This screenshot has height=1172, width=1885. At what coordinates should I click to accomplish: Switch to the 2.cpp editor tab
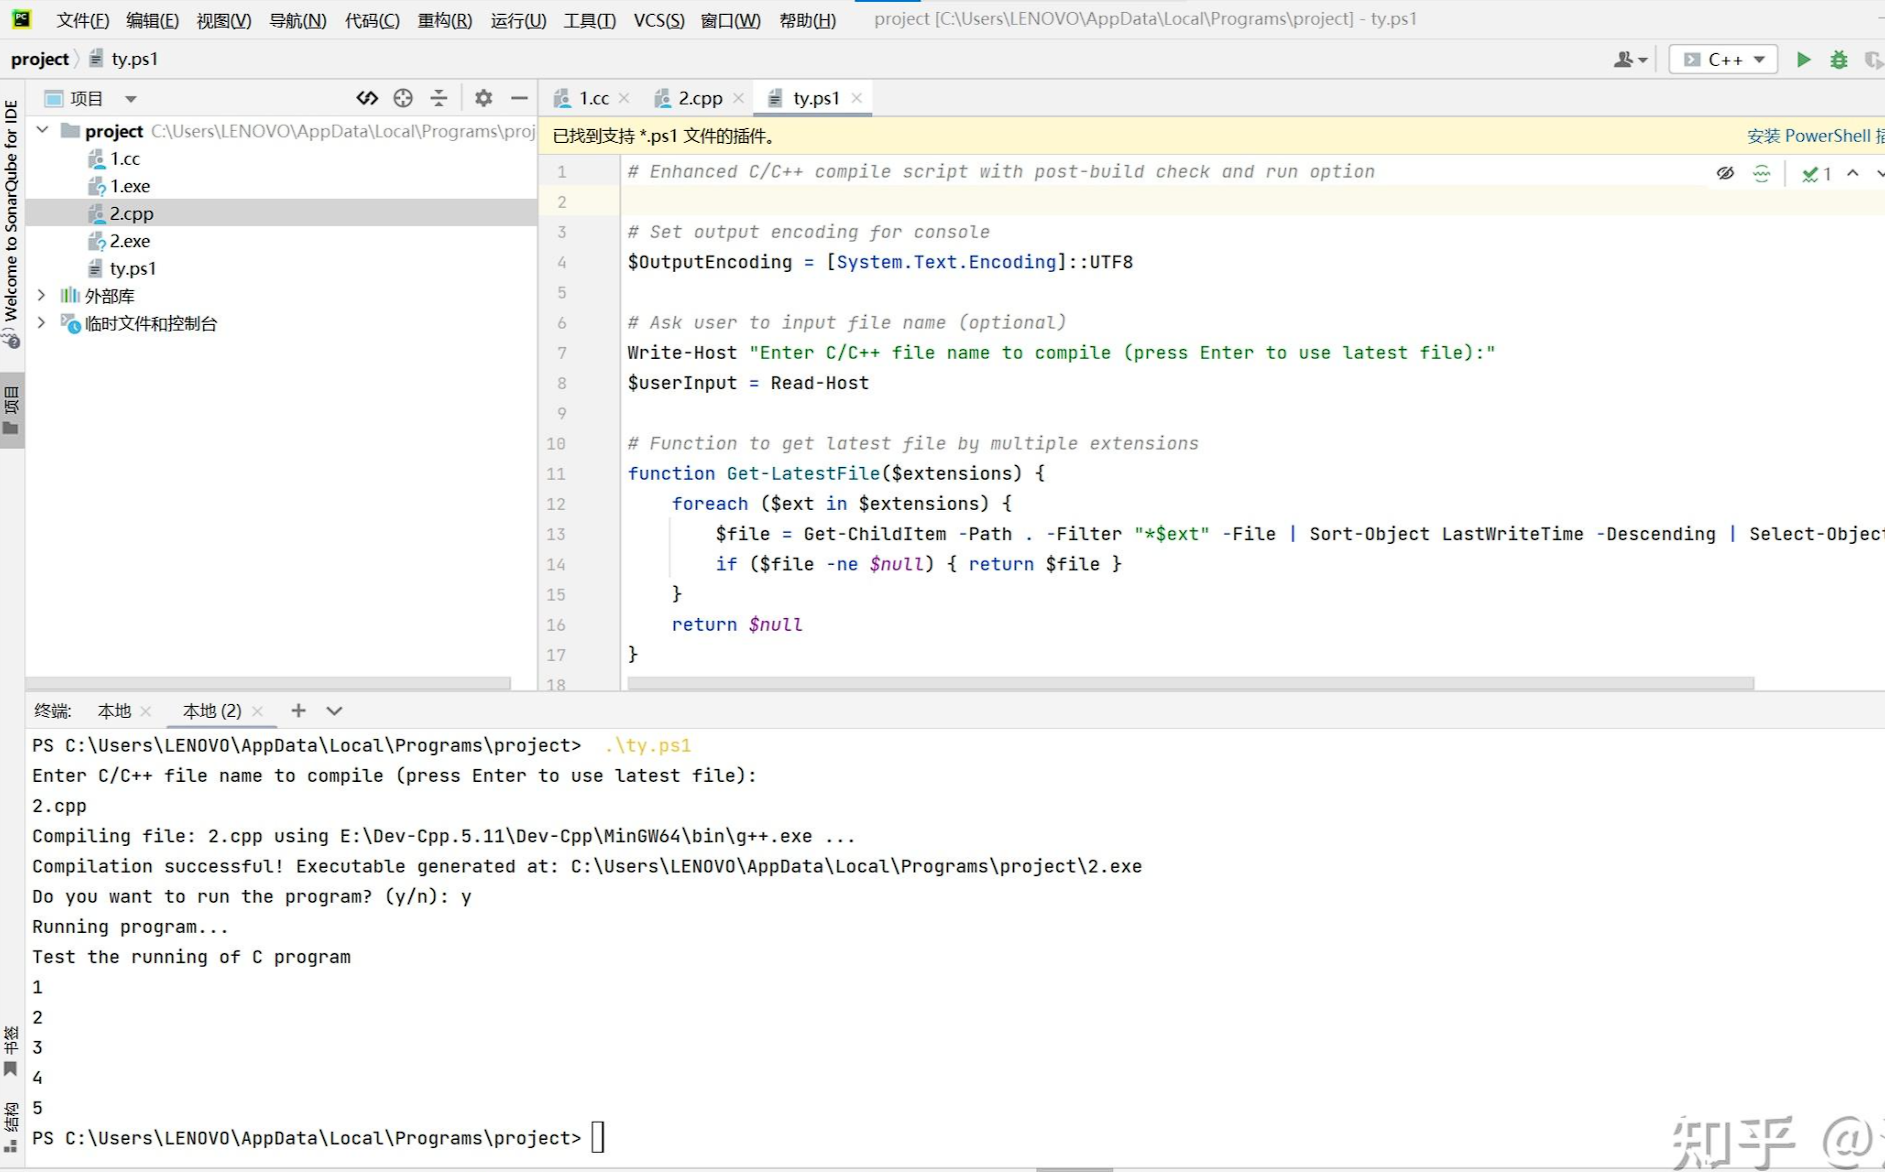(x=699, y=98)
